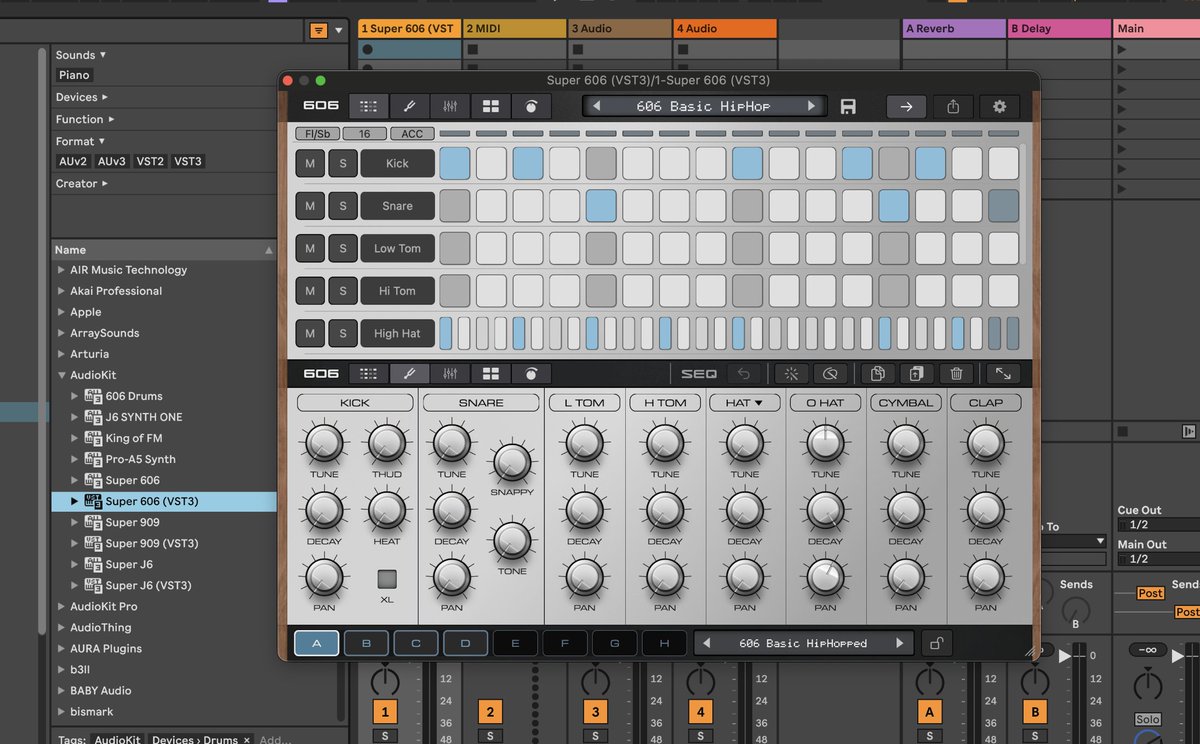The image size is (1200, 744).
Task: Expand the AudioKit Pro folder
Action: tap(61, 606)
